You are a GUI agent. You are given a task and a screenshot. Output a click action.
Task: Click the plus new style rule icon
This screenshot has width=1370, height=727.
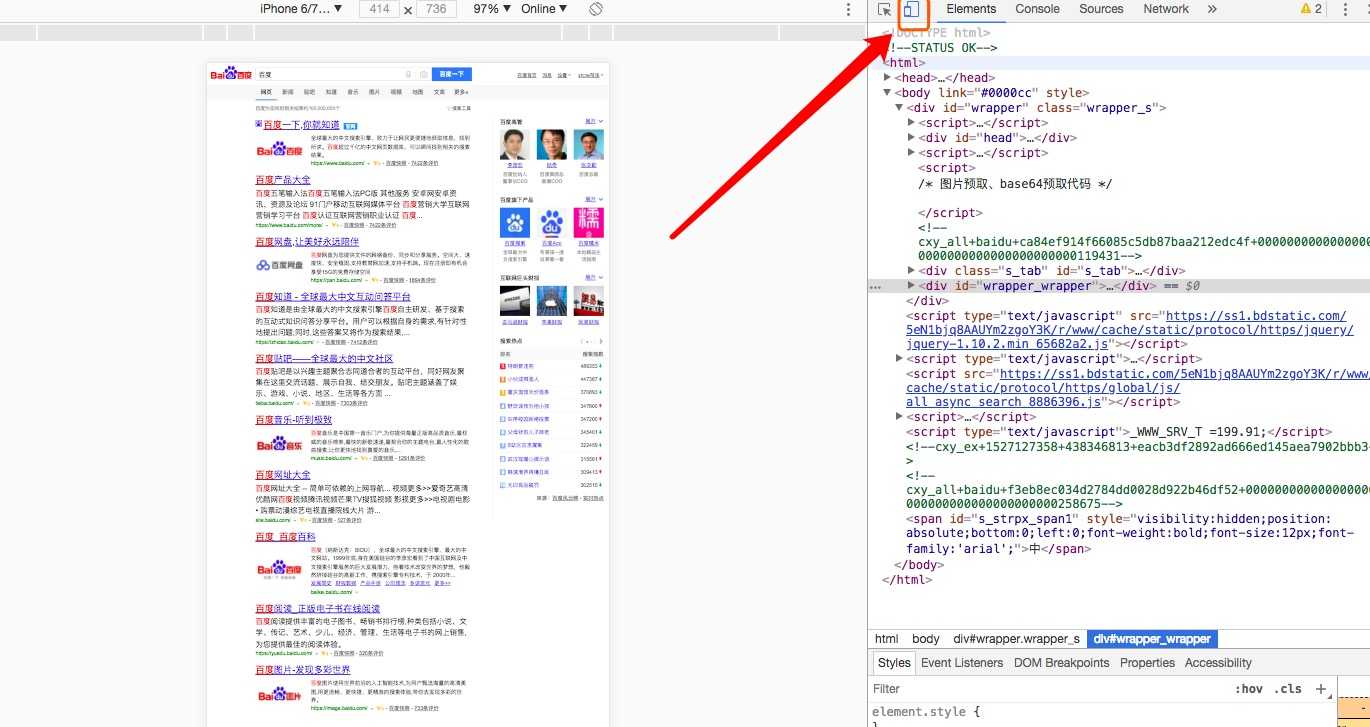1321,689
